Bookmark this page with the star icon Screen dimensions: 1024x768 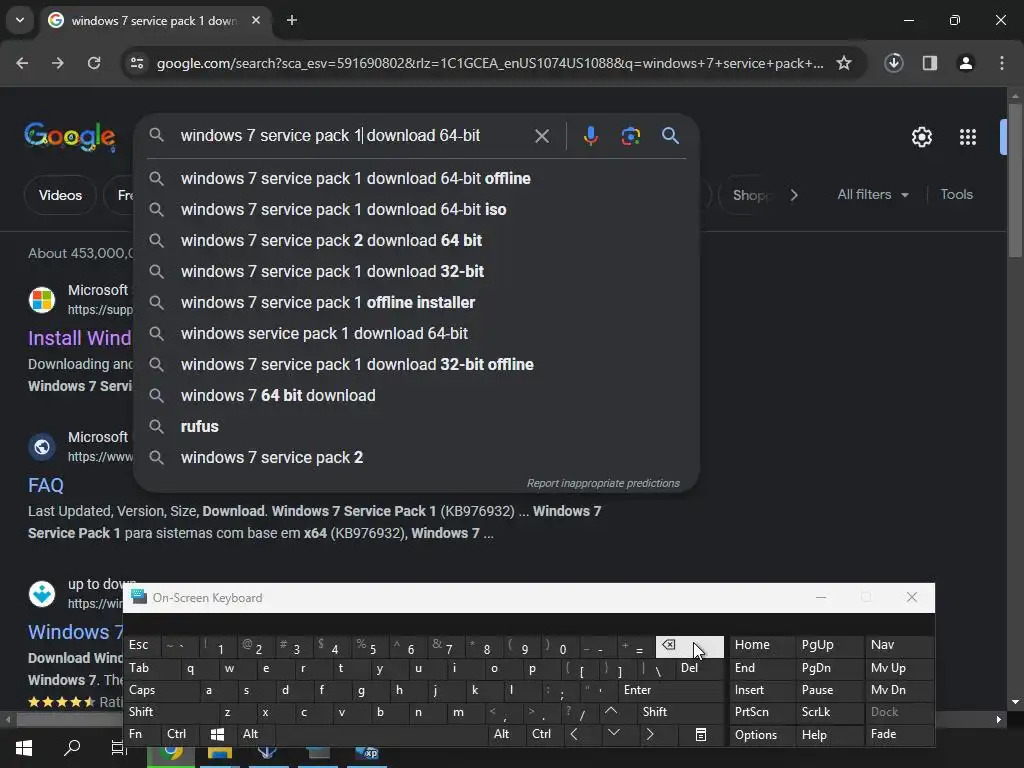coord(844,63)
